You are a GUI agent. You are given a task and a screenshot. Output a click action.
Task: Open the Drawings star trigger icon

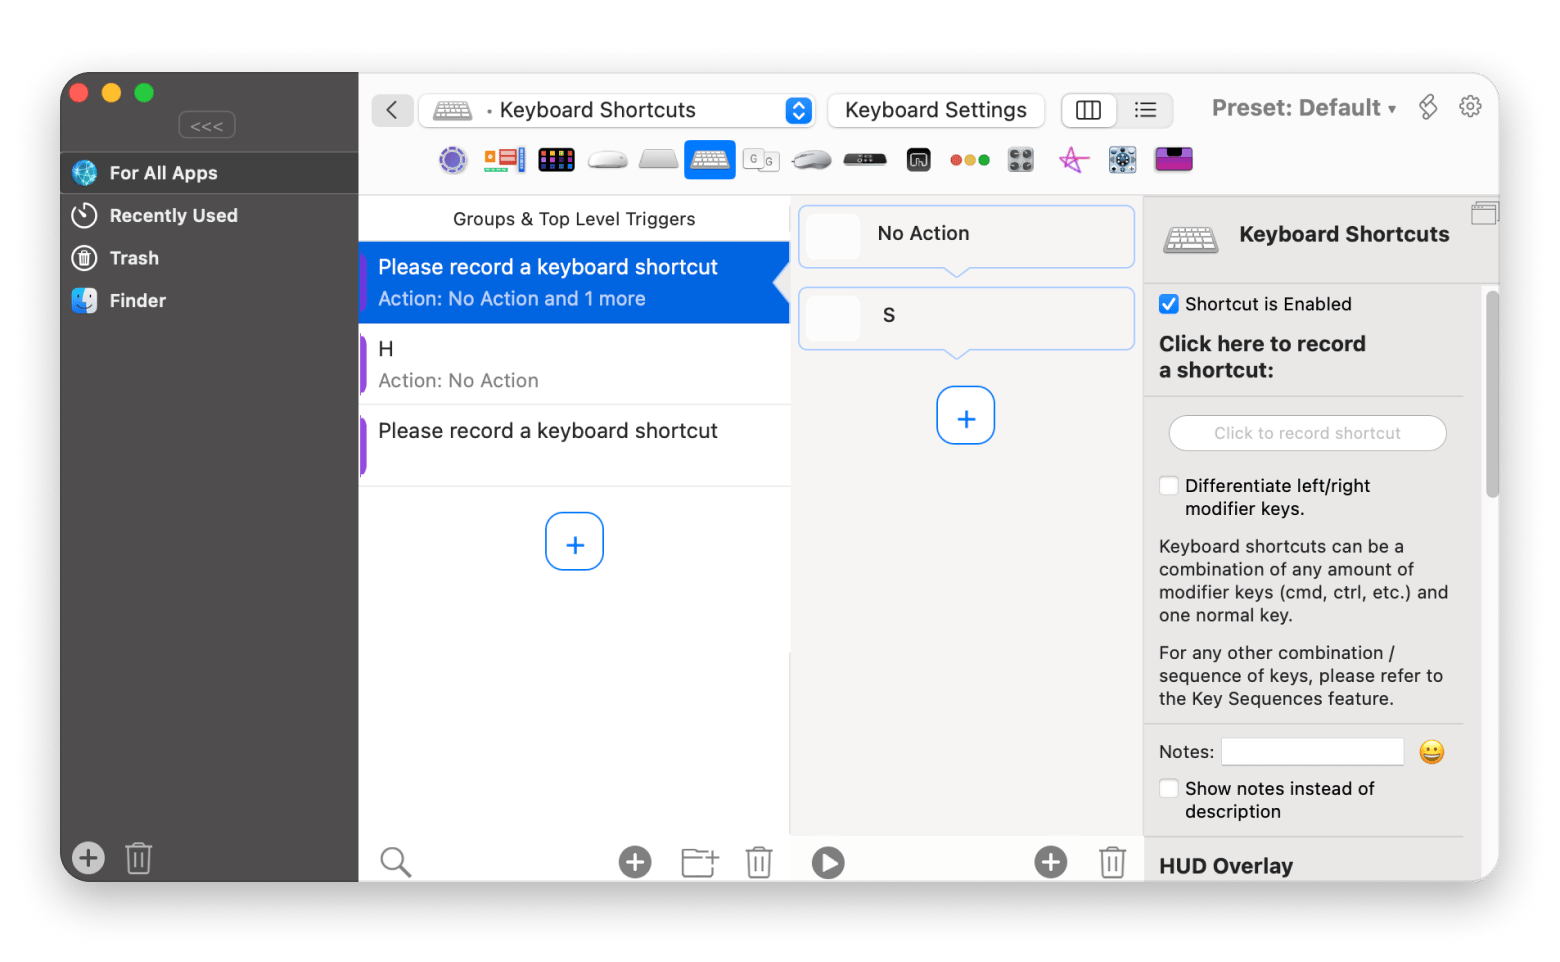1073,160
